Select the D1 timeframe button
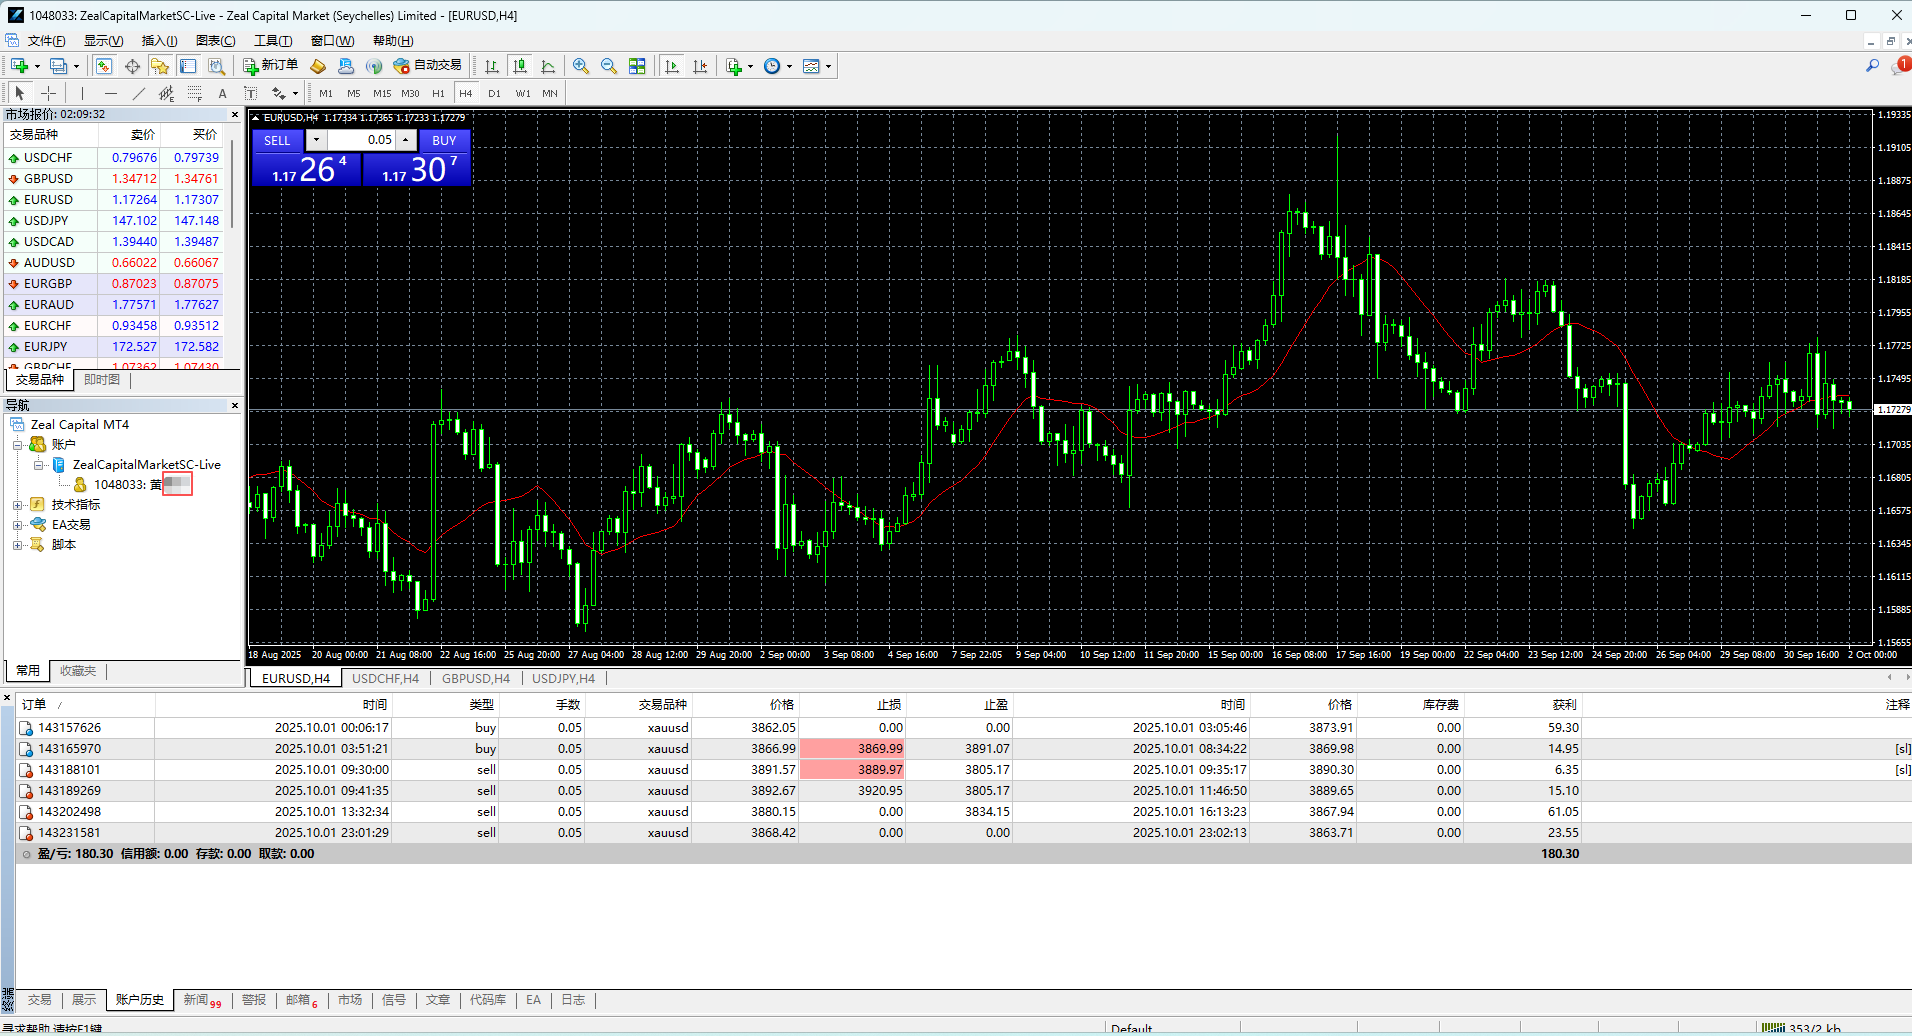Image resolution: width=1912 pixels, height=1036 pixels. pyautogui.click(x=494, y=93)
